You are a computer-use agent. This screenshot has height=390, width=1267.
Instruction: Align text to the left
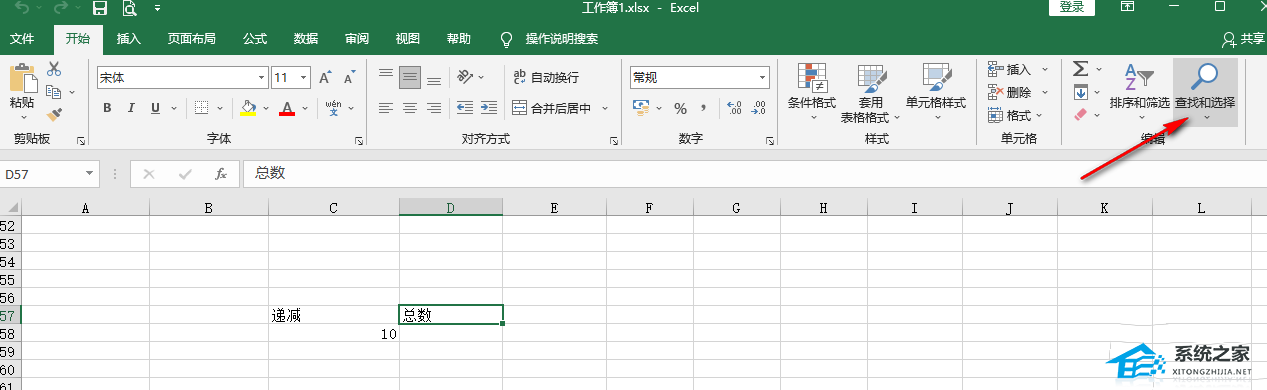pos(386,108)
